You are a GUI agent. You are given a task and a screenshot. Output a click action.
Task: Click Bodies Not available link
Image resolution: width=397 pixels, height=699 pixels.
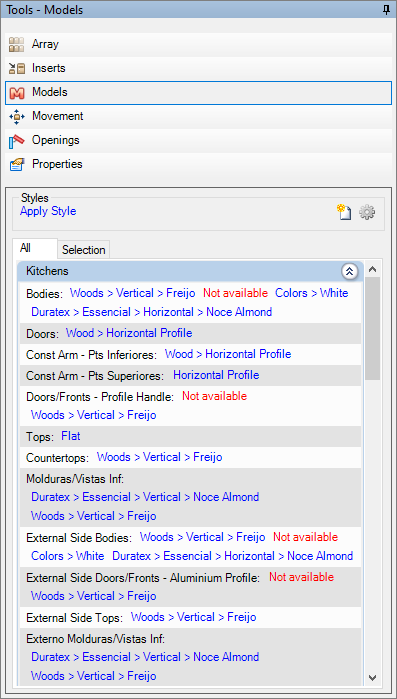(236, 293)
